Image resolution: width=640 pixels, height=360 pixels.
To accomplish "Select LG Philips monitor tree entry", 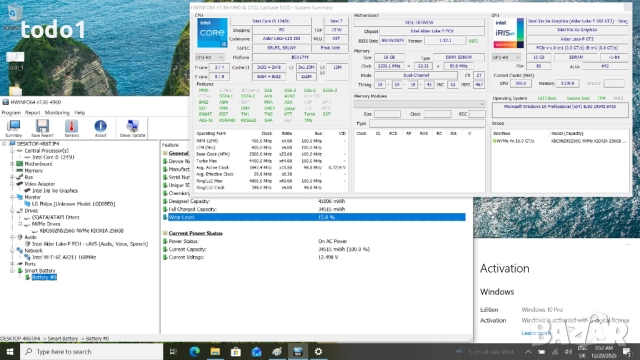I will (73, 204).
